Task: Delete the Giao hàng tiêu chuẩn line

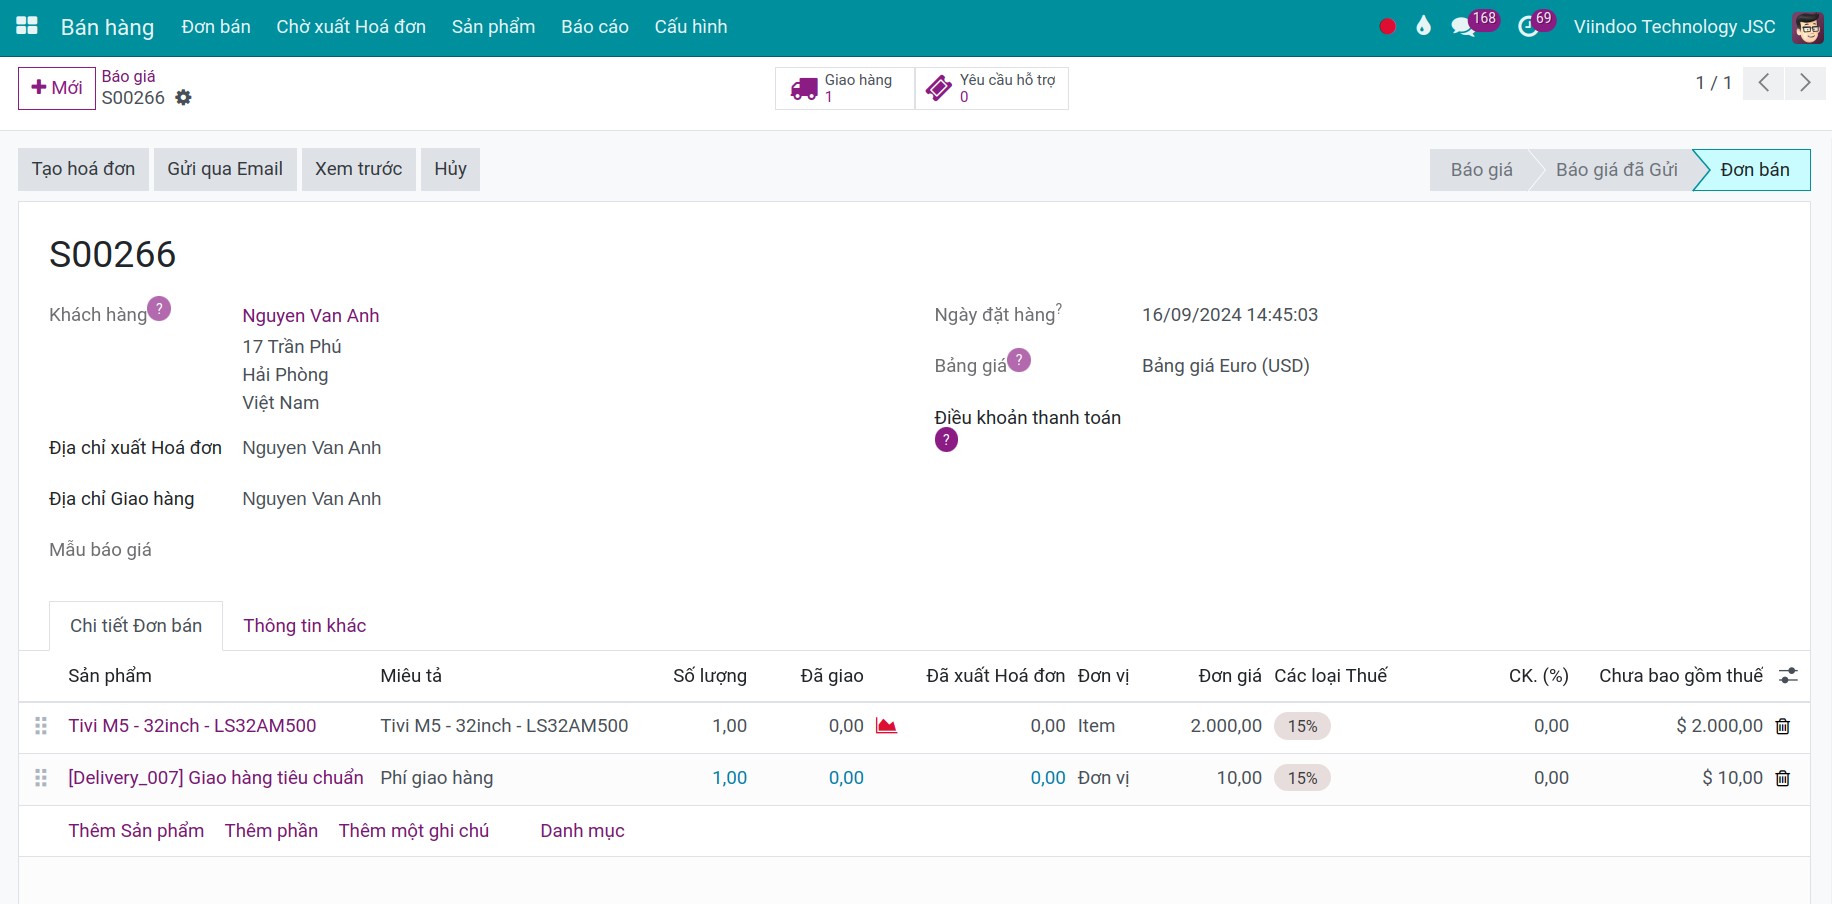Action: point(1782,779)
